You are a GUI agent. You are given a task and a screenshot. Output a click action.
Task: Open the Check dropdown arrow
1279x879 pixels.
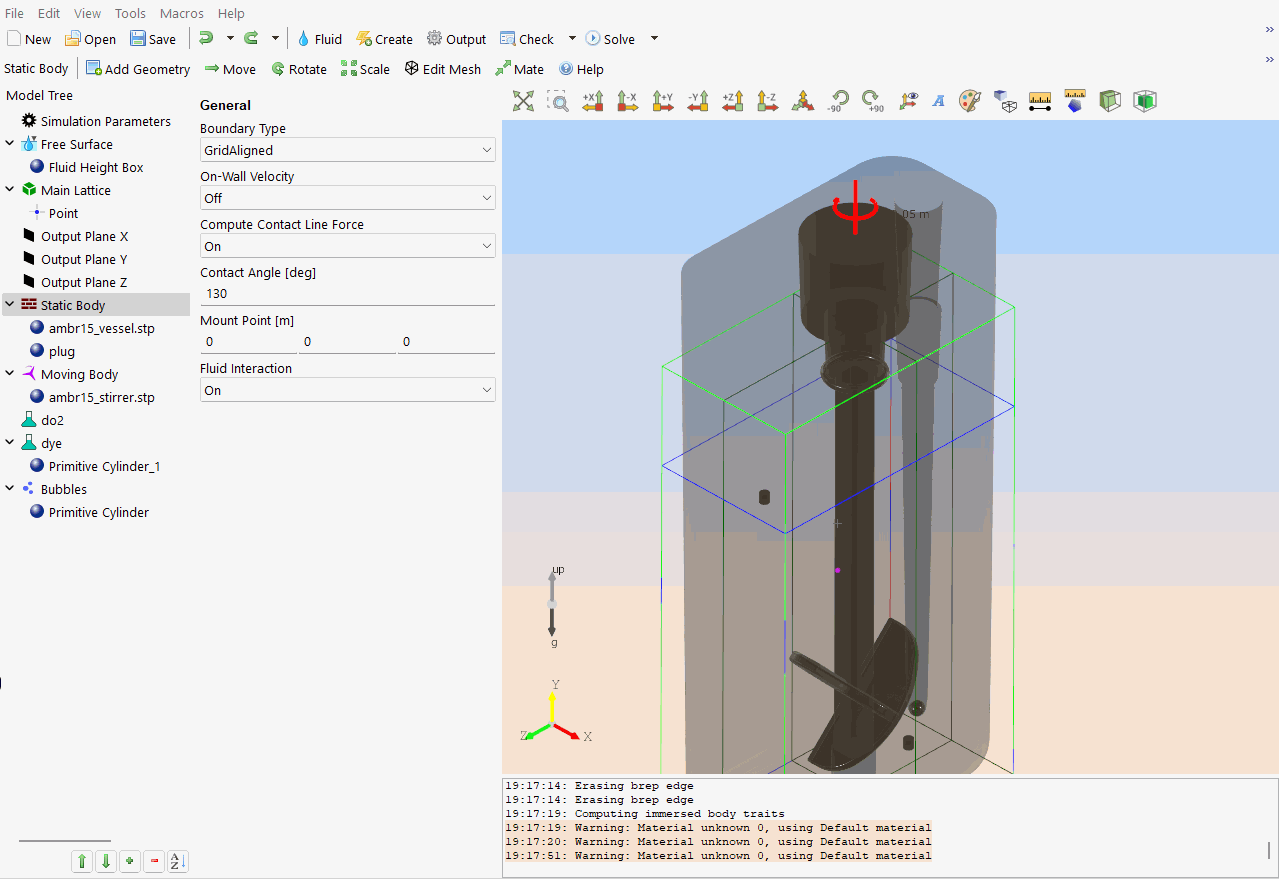tap(572, 38)
